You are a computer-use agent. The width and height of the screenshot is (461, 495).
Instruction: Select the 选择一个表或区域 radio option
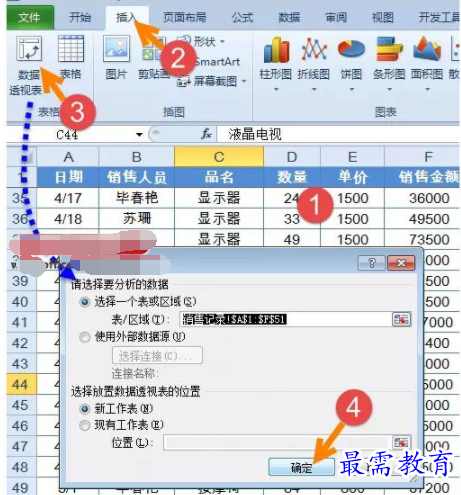tap(85, 302)
